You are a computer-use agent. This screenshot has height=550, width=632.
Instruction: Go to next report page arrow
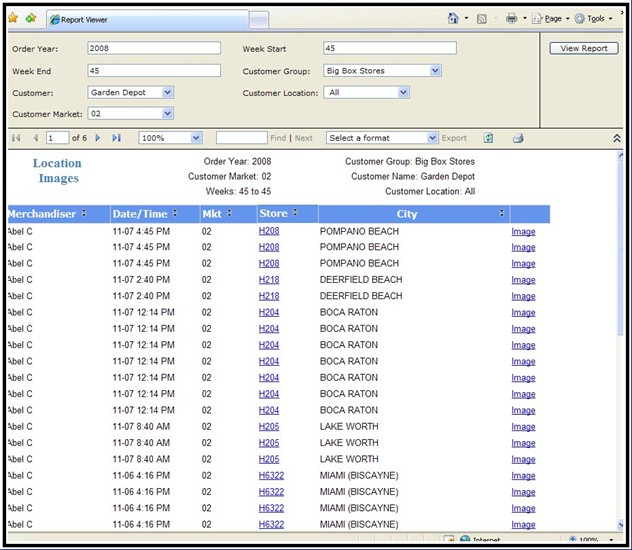98,138
